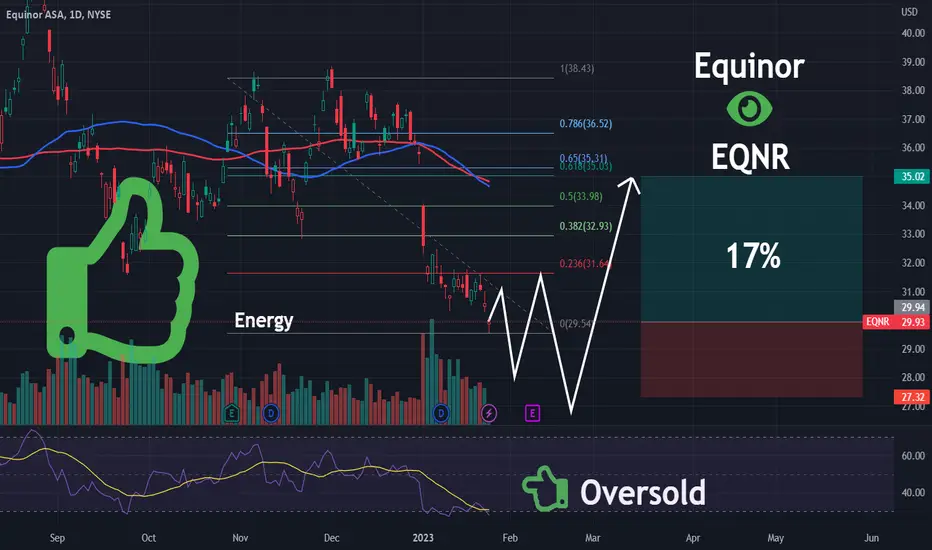932x550 pixels.
Task: Select the large Equinor heading text
Action: 749,66
